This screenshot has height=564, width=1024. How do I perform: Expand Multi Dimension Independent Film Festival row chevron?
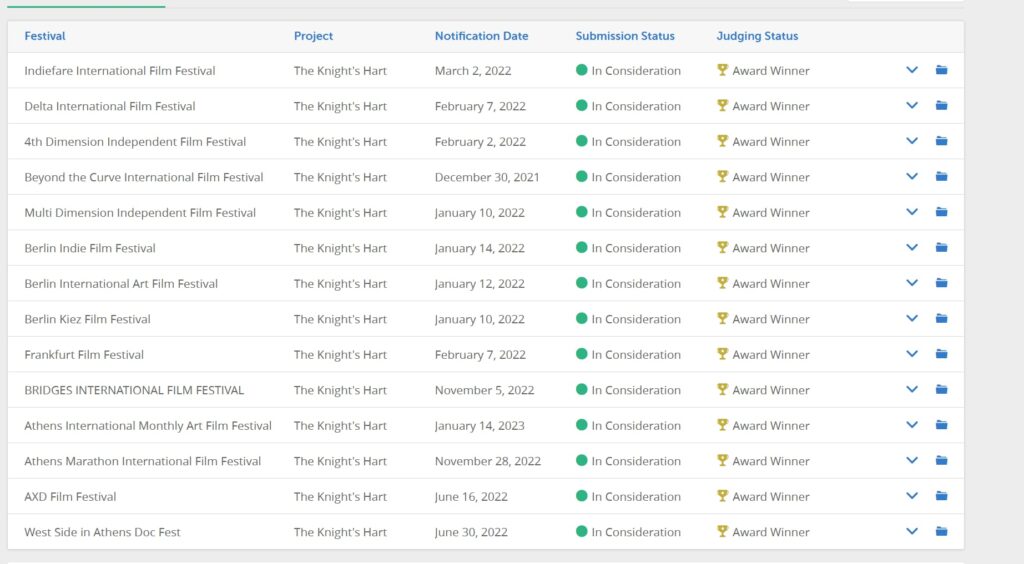(912, 212)
